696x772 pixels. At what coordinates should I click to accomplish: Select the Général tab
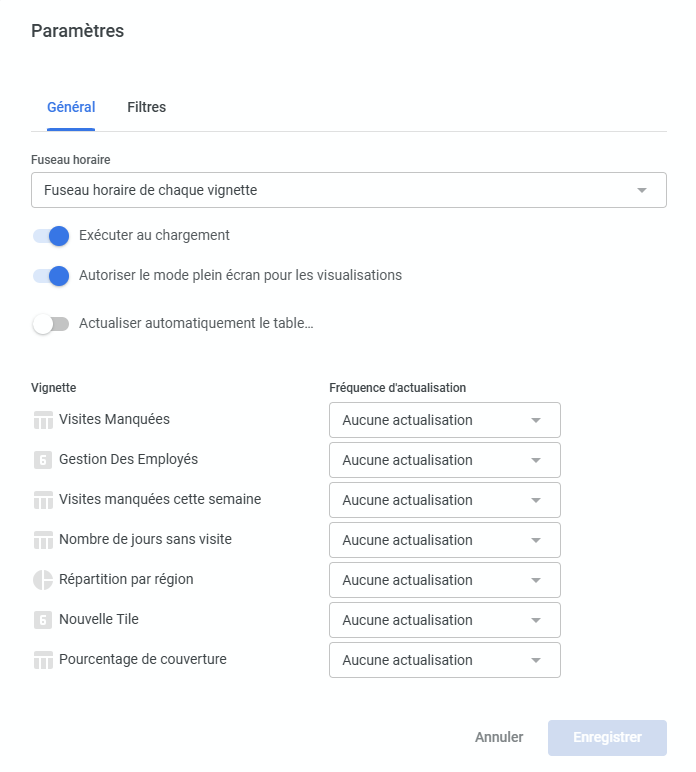[x=71, y=107]
